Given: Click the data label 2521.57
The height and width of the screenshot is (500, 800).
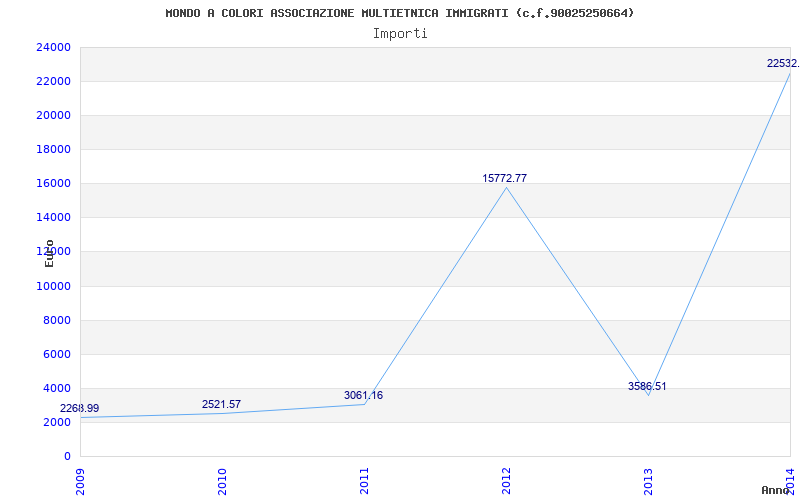Looking at the screenshot, I should (x=221, y=405).
